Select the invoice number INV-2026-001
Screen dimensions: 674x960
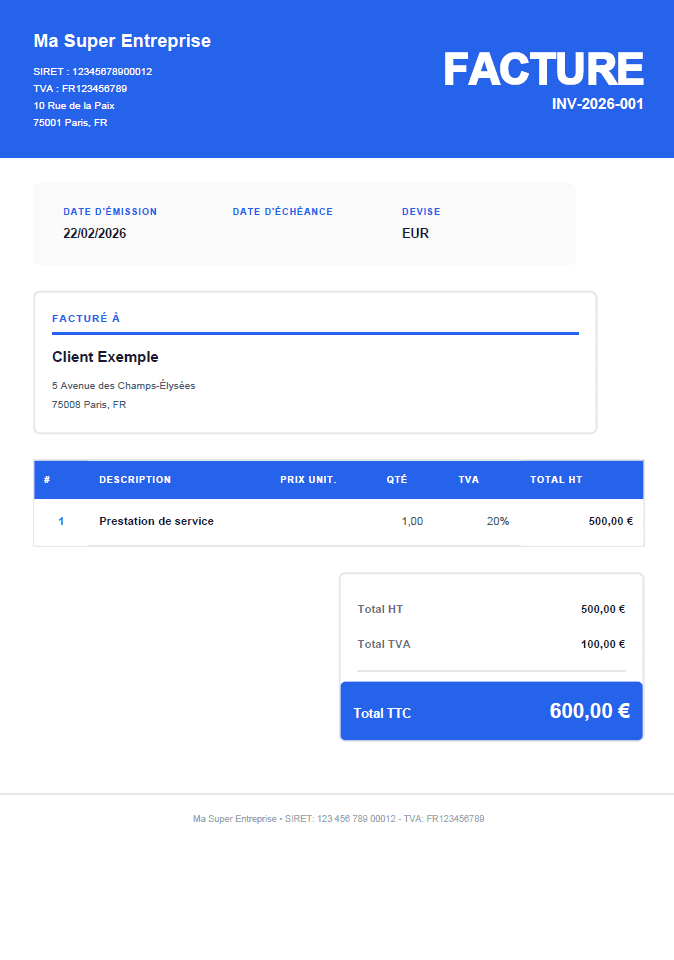click(x=597, y=104)
